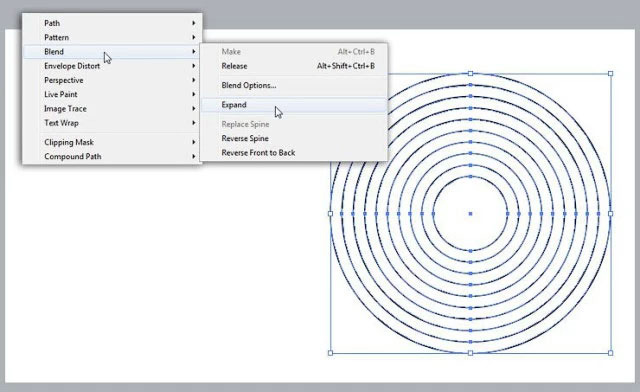This screenshot has width=640, height=392.
Task: Click the arrow next to Path
Action: [194, 23]
